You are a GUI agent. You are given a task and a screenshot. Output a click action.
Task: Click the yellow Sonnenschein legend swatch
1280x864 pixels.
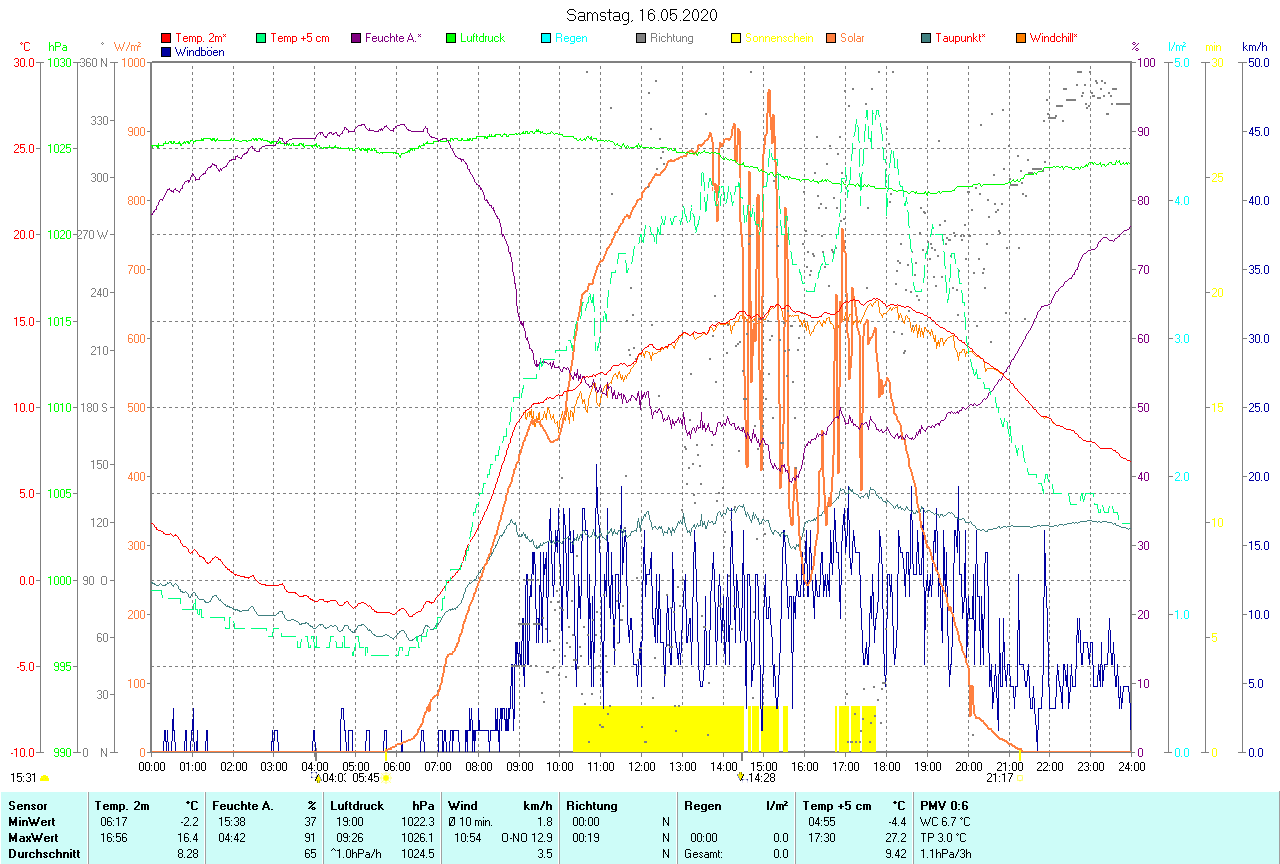click(735, 38)
